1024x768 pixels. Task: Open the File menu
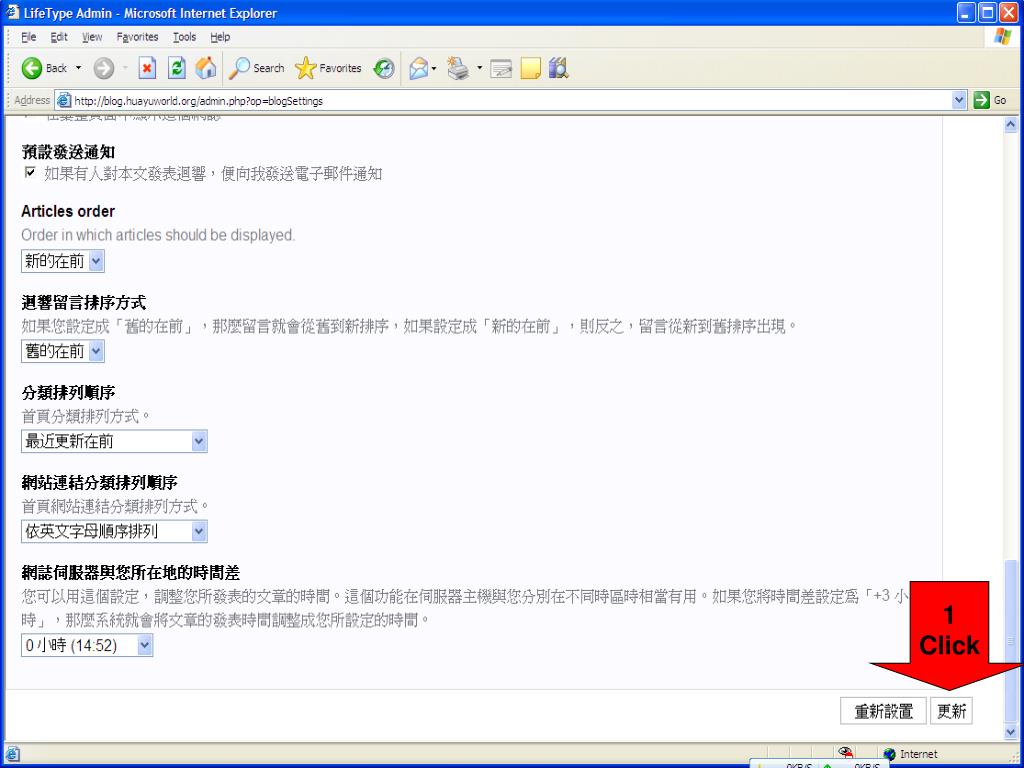click(29, 37)
